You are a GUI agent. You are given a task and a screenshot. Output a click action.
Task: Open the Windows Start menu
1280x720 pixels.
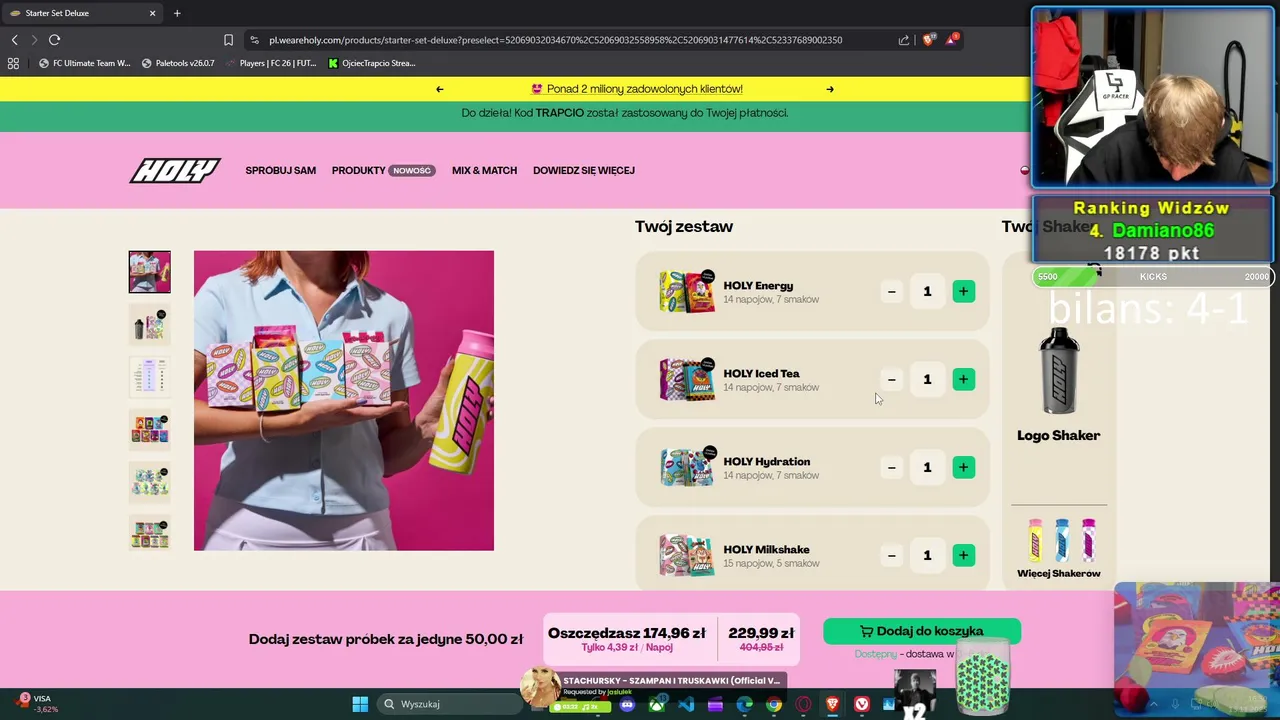tap(360, 704)
